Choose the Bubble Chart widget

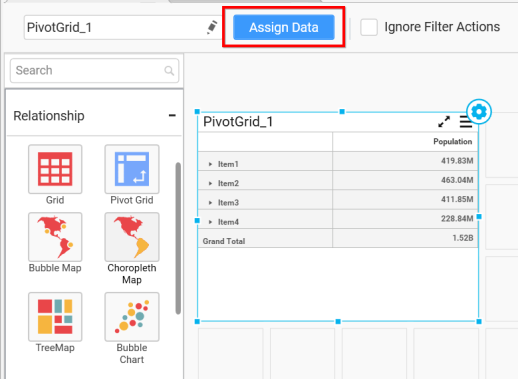click(132, 317)
